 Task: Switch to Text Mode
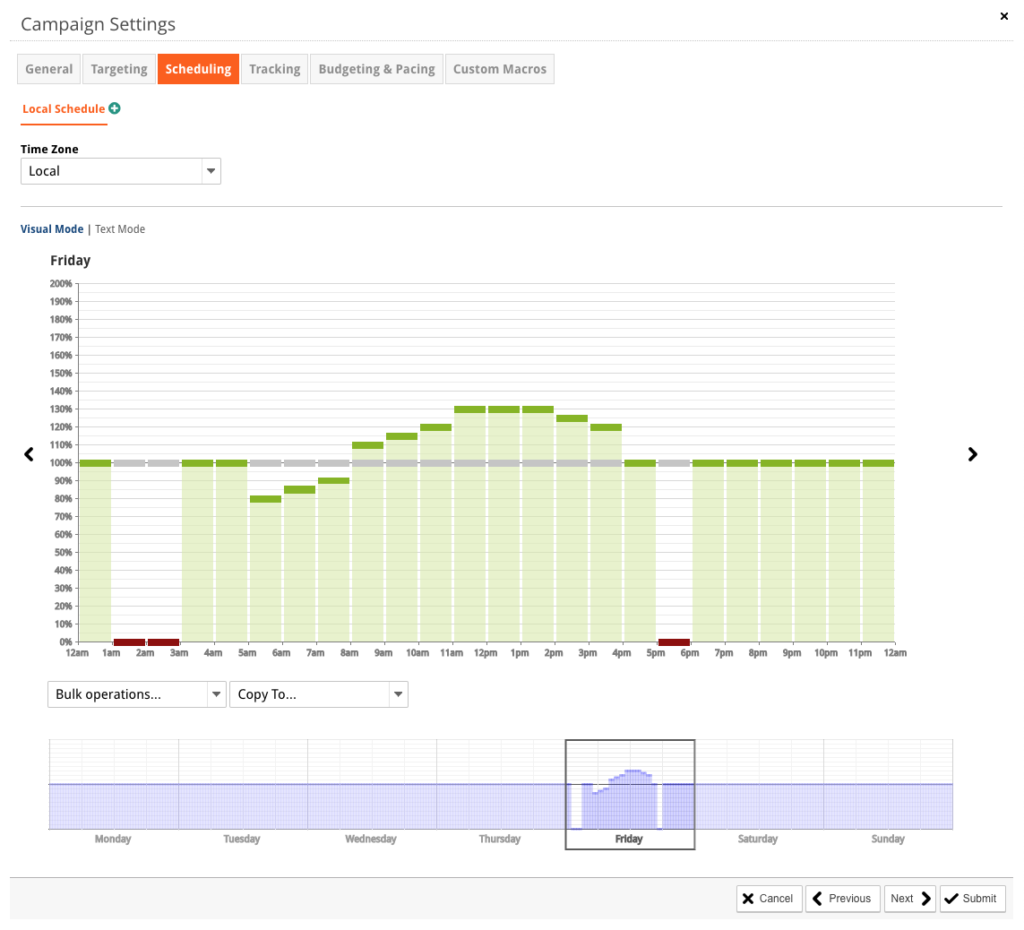pos(120,229)
